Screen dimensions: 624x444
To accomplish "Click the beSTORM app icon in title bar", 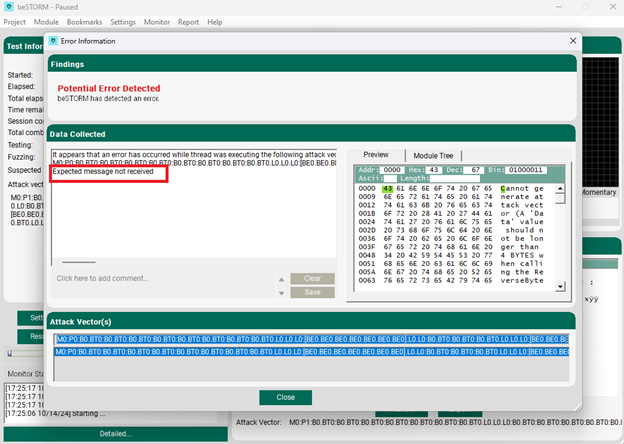I will coord(9,7).
